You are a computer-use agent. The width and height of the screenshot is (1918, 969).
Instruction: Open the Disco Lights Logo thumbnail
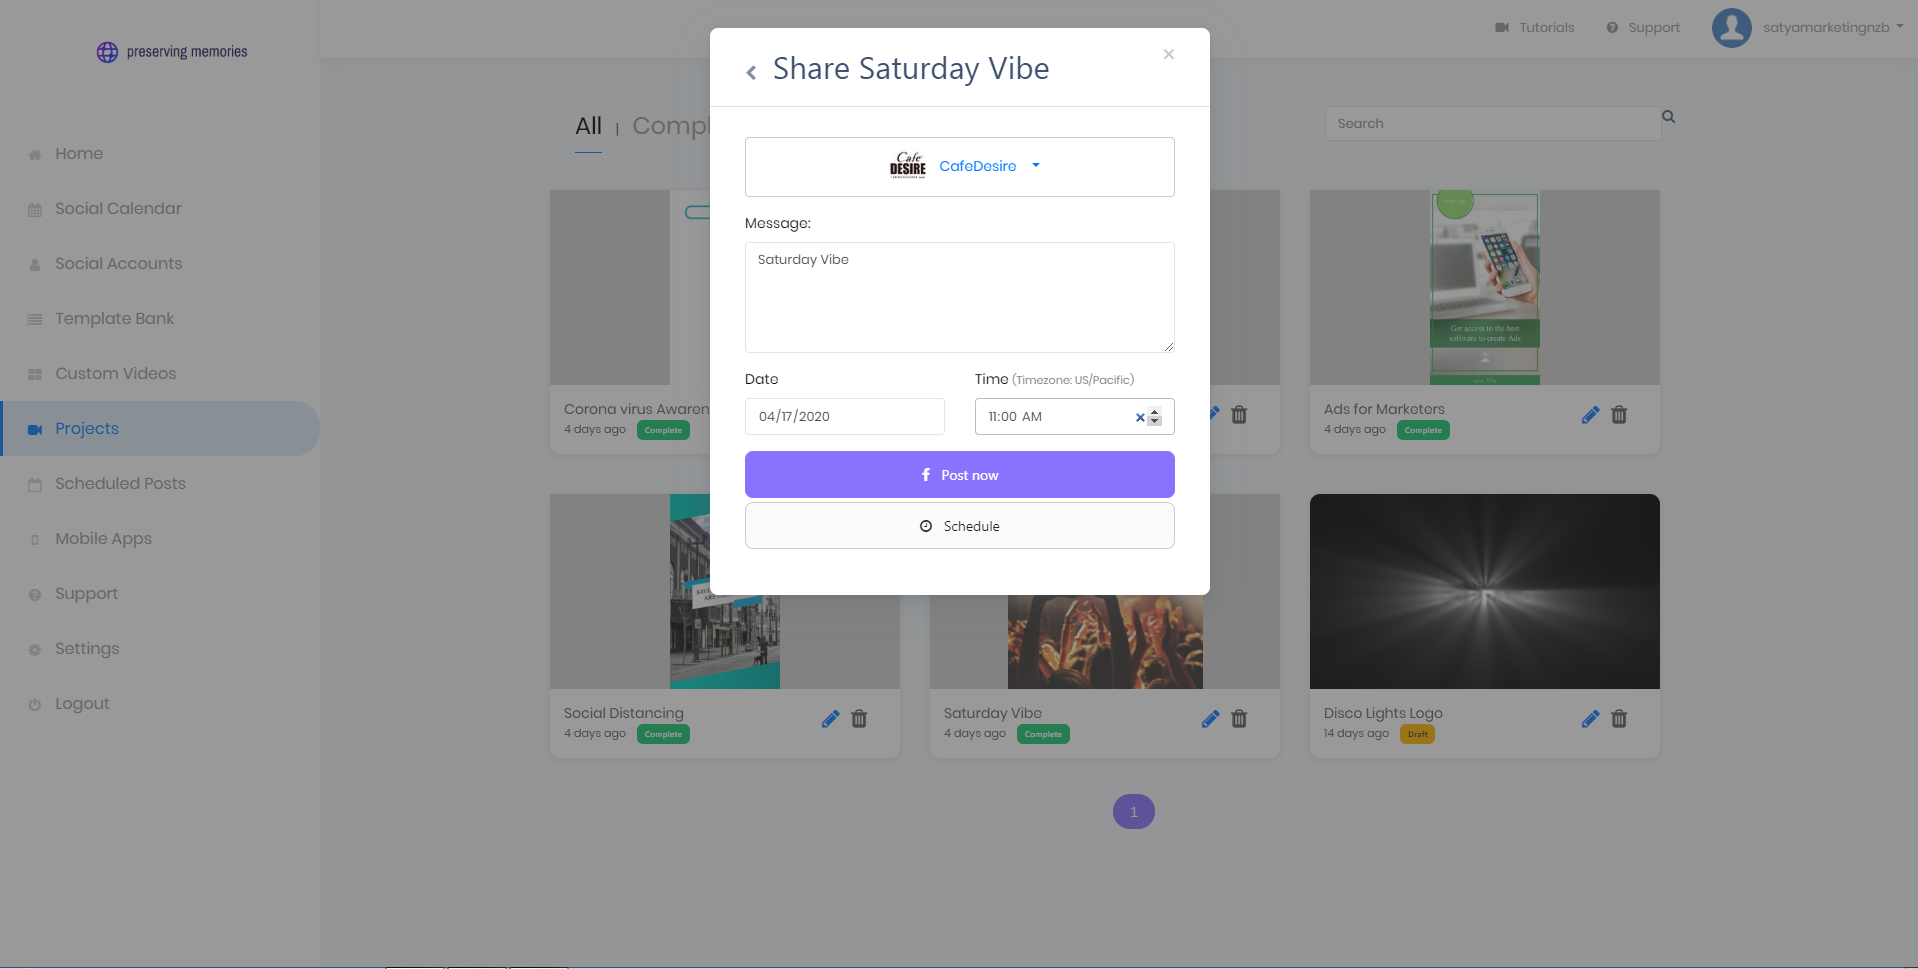(1484, 591)
